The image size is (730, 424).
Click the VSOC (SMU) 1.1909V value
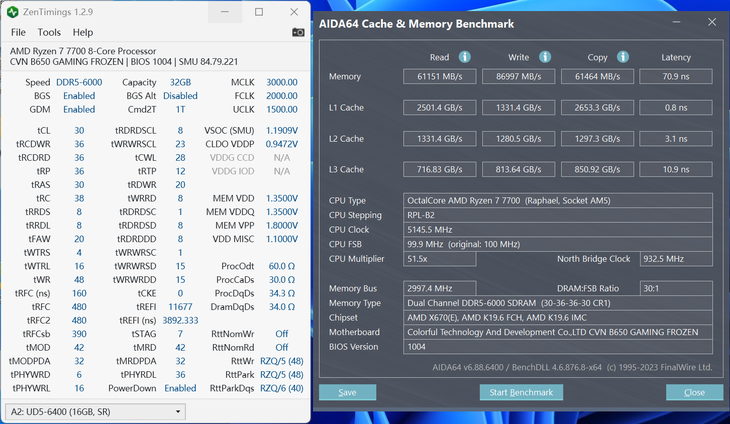(x=282, y=130)
